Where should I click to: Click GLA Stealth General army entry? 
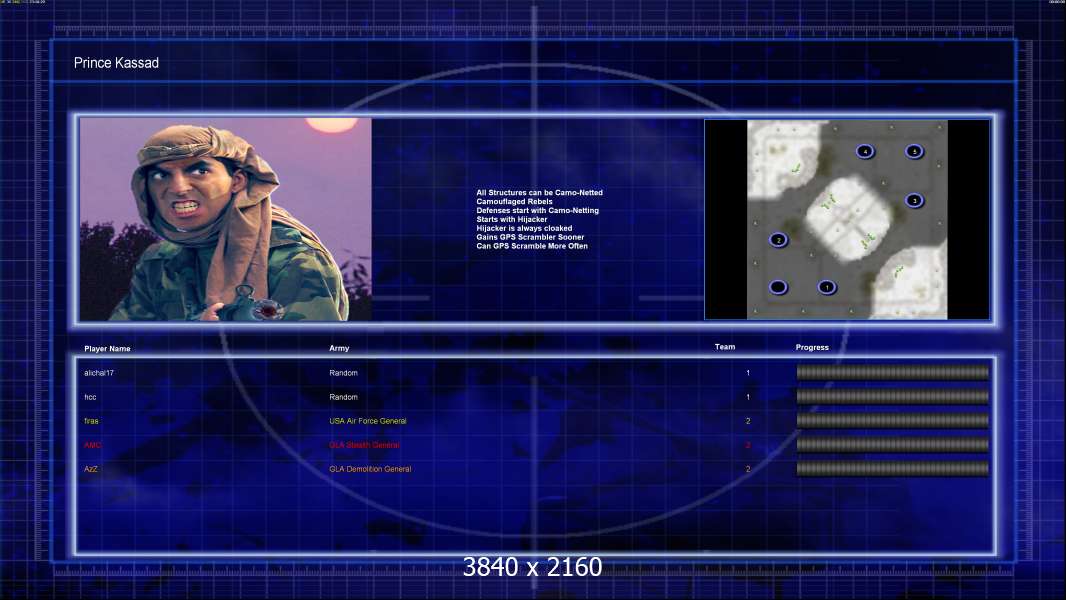click(x=364, y=445)
